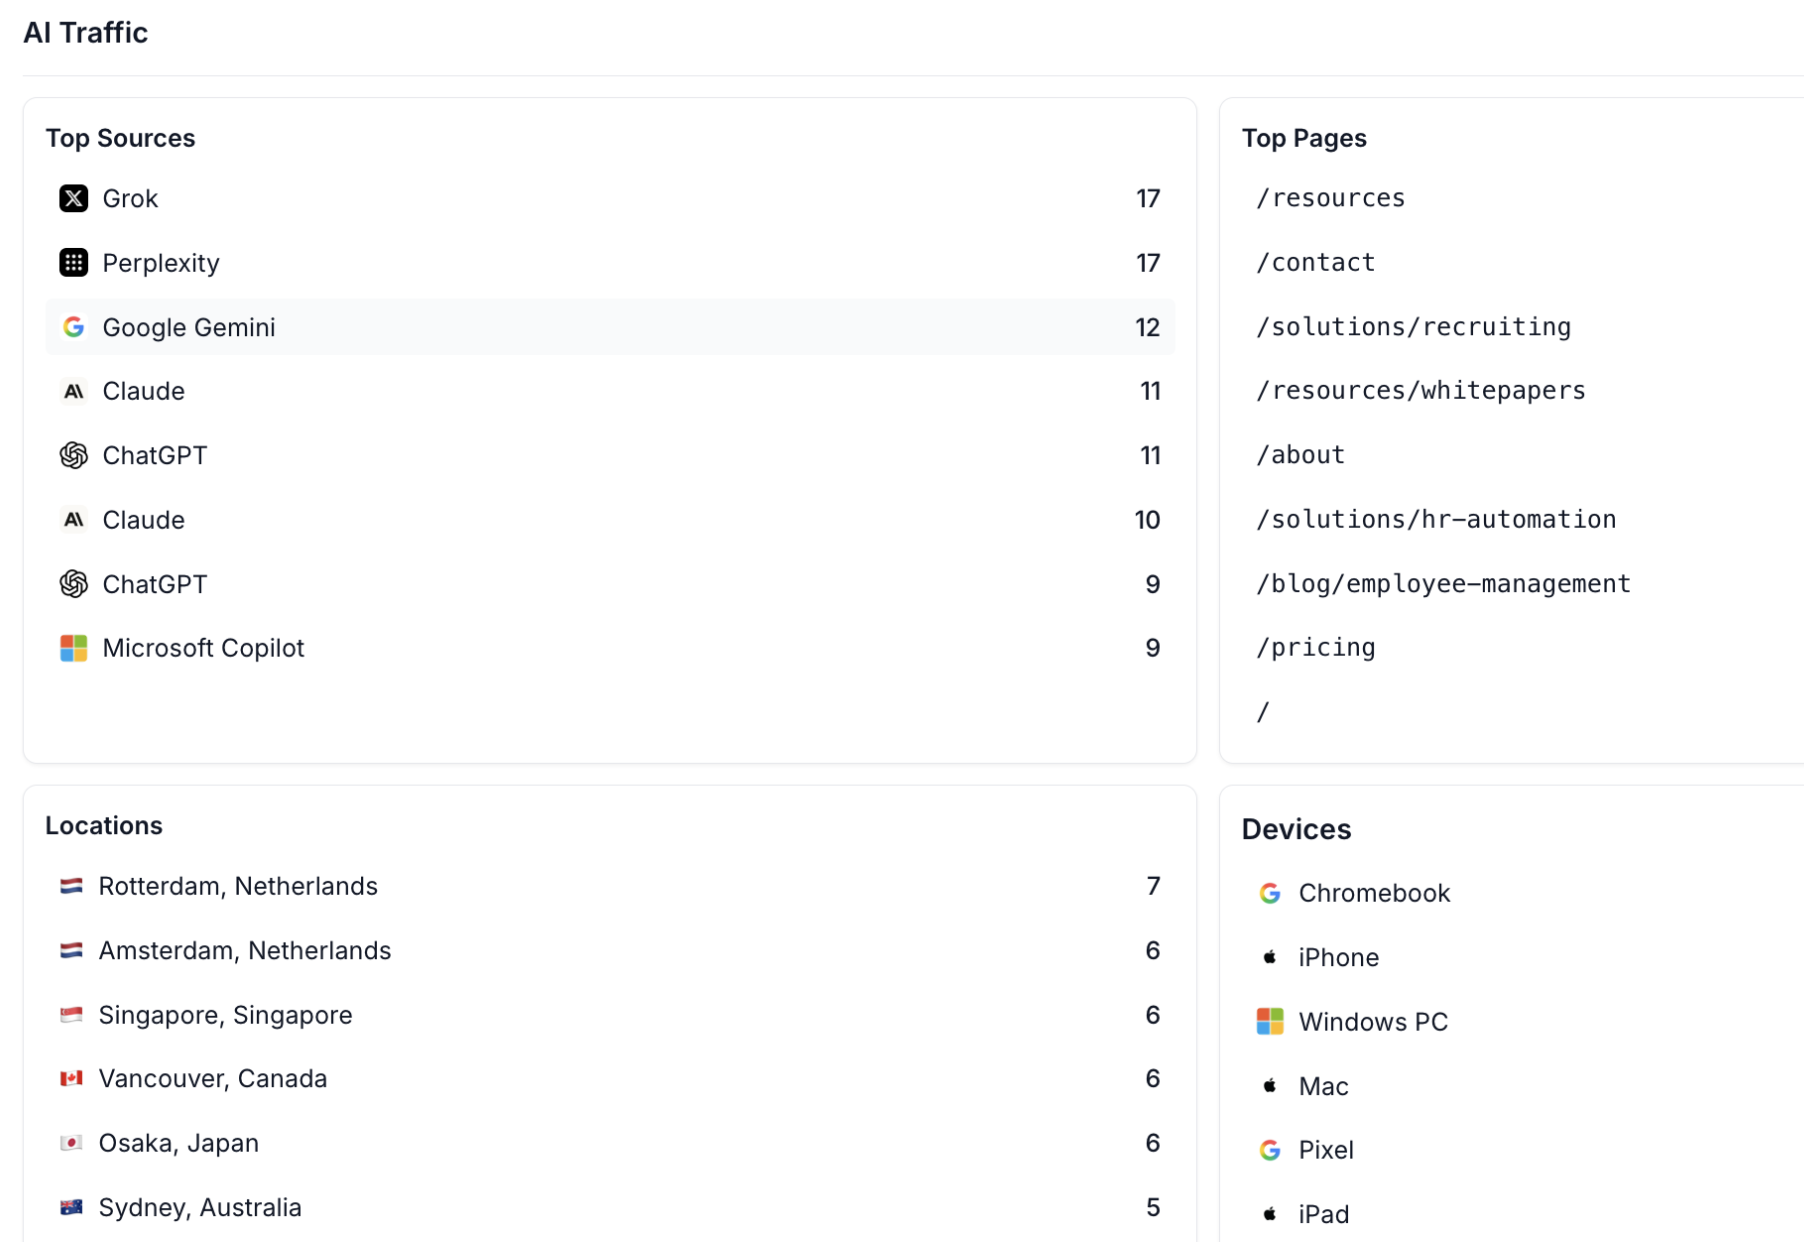Viewport: 1804px width, 1242px height.
Task: Click the Microsoft Copilot icon
Action: point(73,647)
